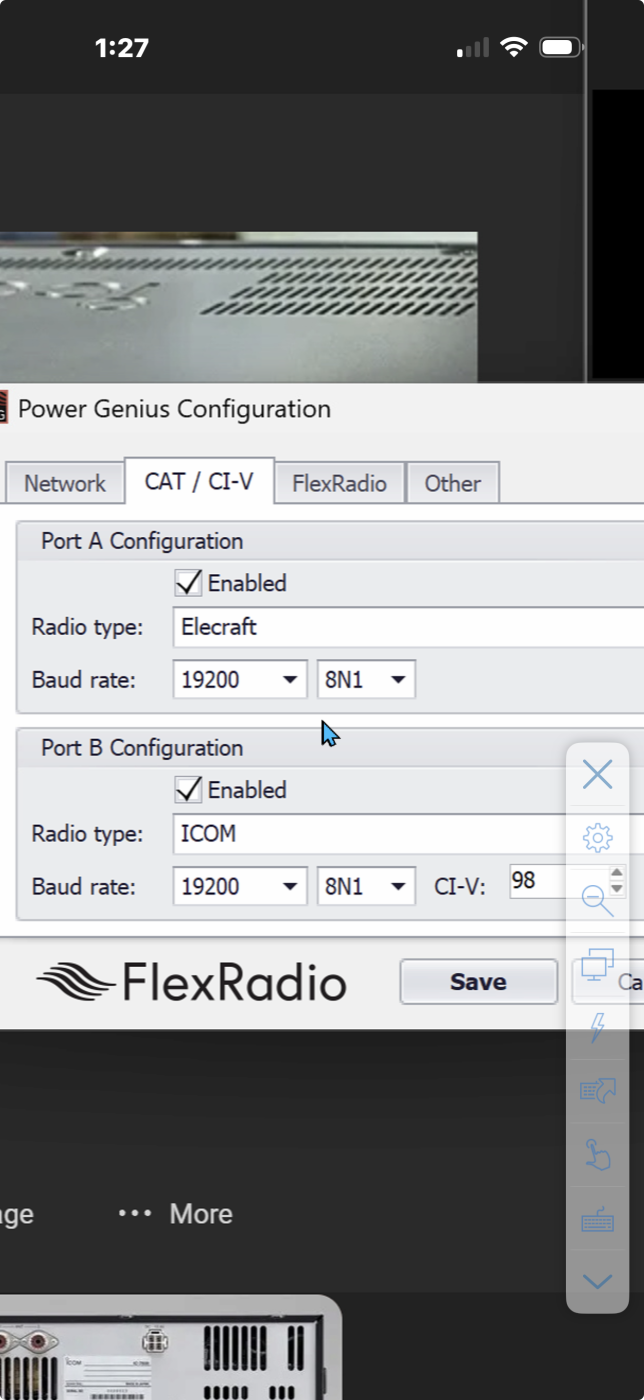Image resolution: width=644 pixels, height=1400 pixels.
Task: Open Port B 8N1 format dropdown
Action: click(366, 886)
